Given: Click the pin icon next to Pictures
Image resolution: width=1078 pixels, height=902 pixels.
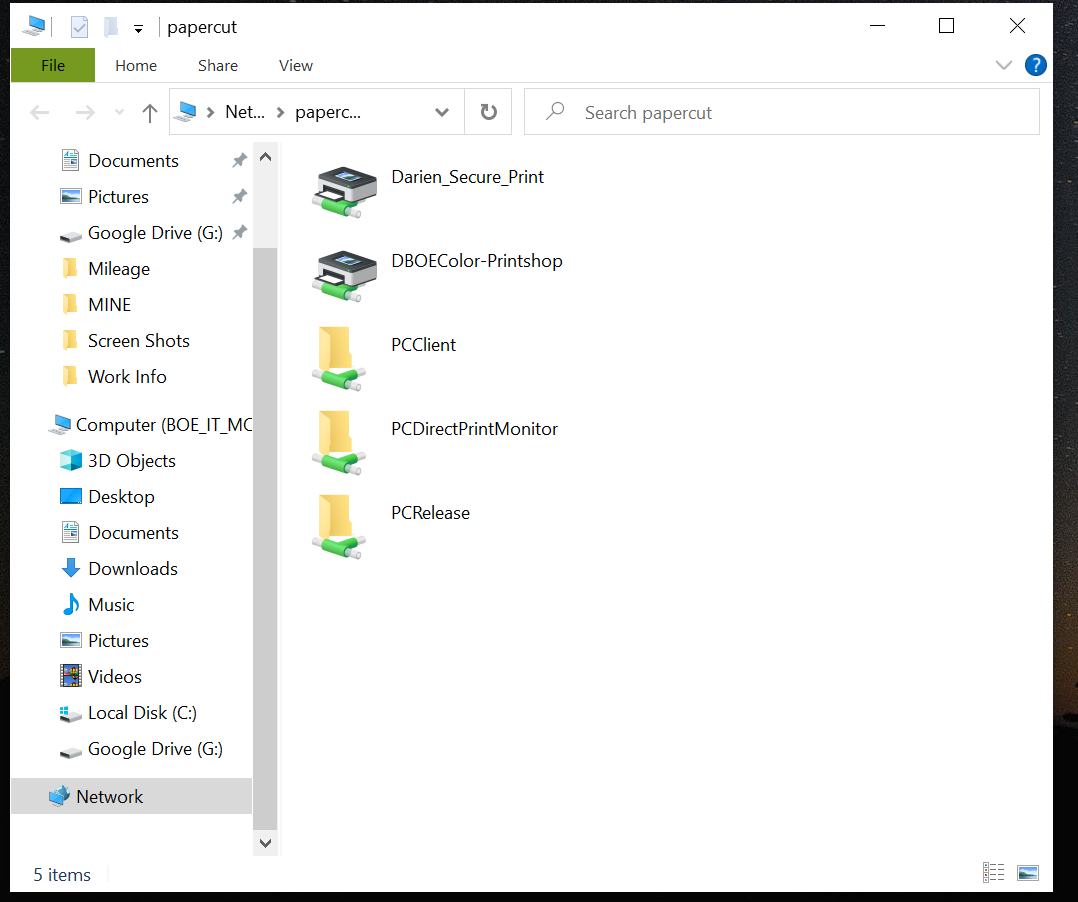Looking at the screenshot, I should pos(239,196).
